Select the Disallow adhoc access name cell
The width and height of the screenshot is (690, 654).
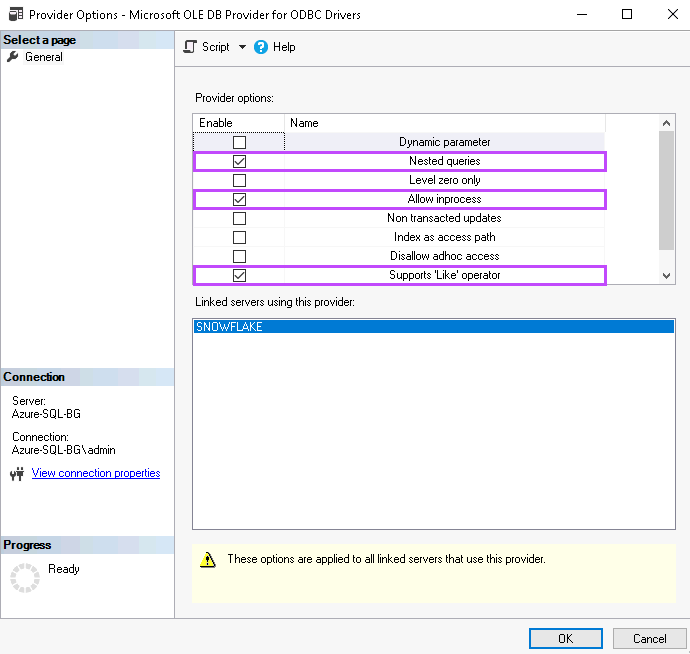(x=445, y=256)
